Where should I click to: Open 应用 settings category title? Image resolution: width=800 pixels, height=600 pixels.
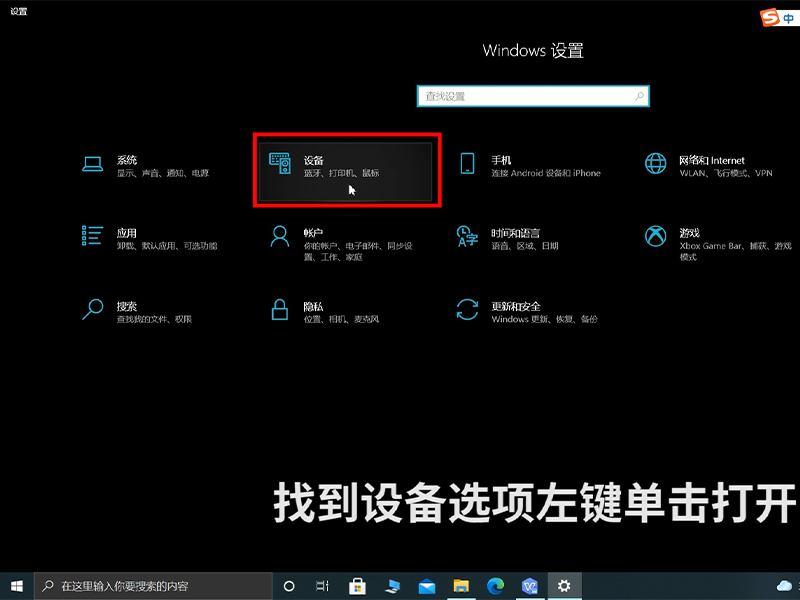point(127,233)
